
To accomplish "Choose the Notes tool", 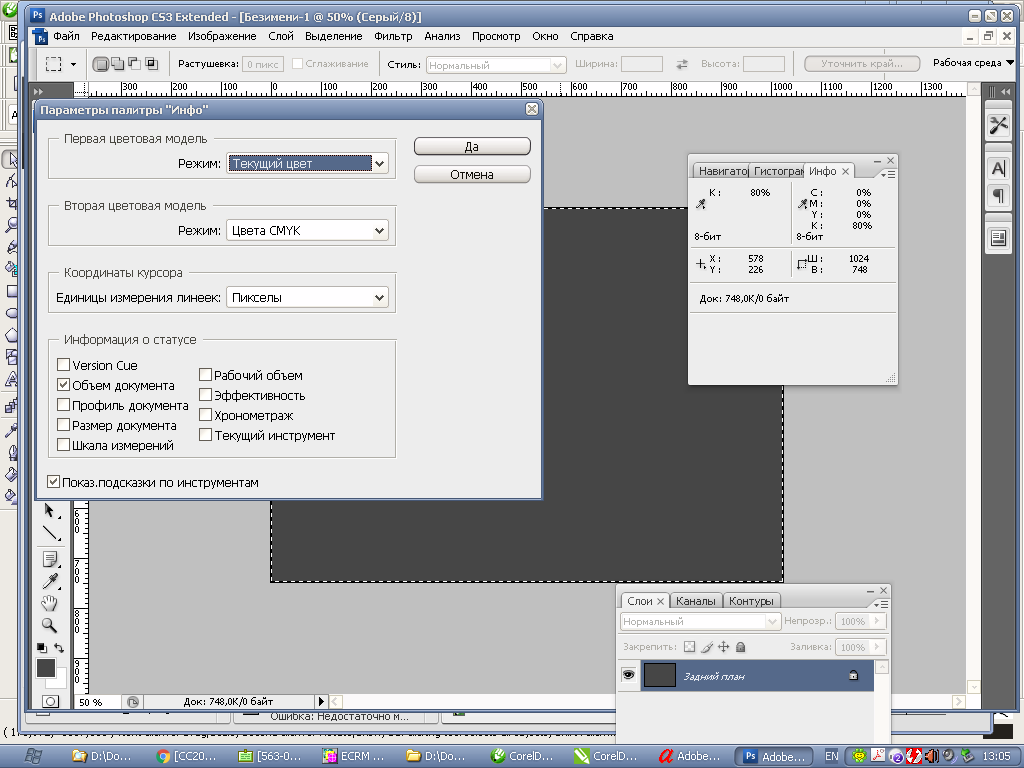I will click(x=49, y=558).
